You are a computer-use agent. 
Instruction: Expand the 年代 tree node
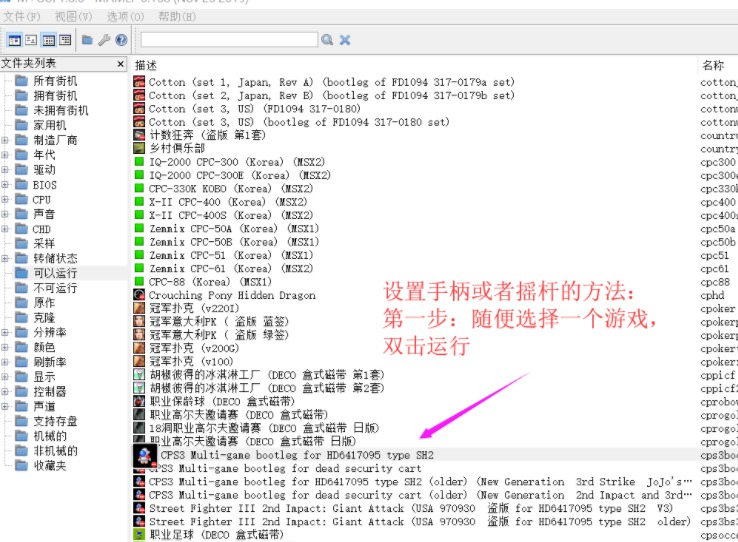click(5, 155)
